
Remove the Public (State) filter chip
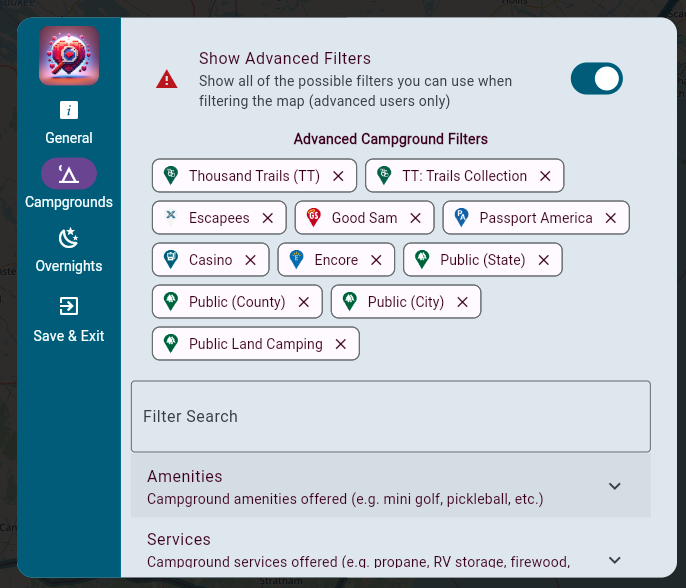click(544, 260)
